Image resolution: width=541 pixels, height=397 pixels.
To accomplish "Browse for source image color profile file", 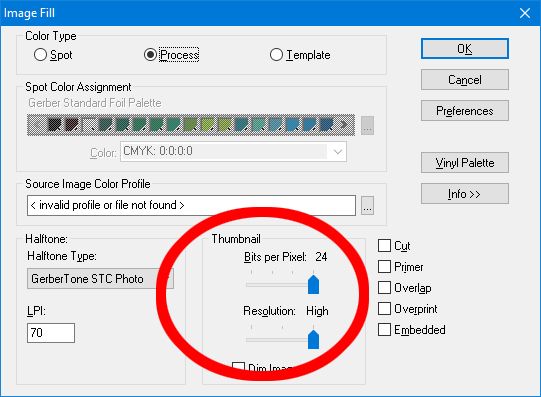I will [367, 206].
